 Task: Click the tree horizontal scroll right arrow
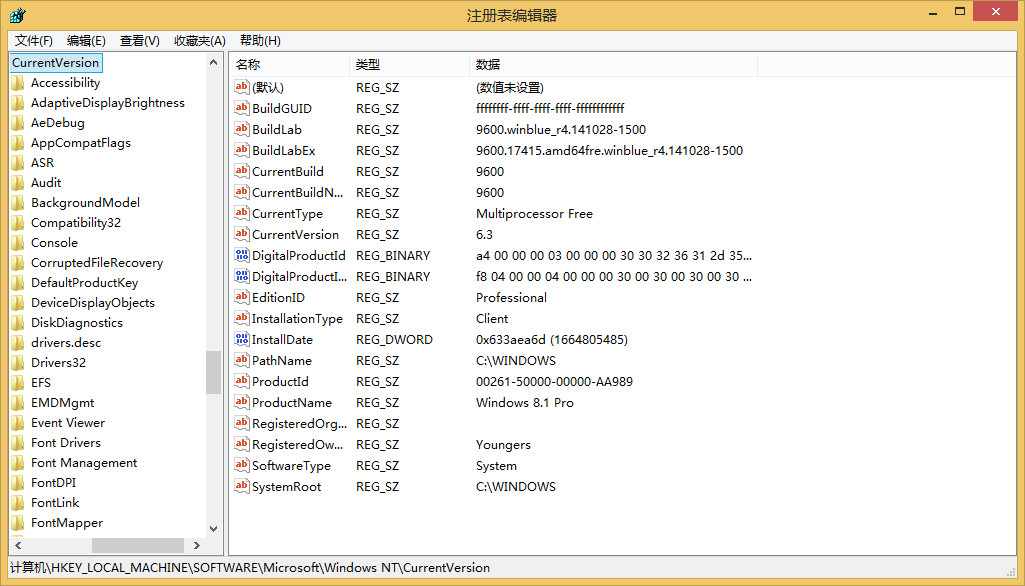click(197, 545)
